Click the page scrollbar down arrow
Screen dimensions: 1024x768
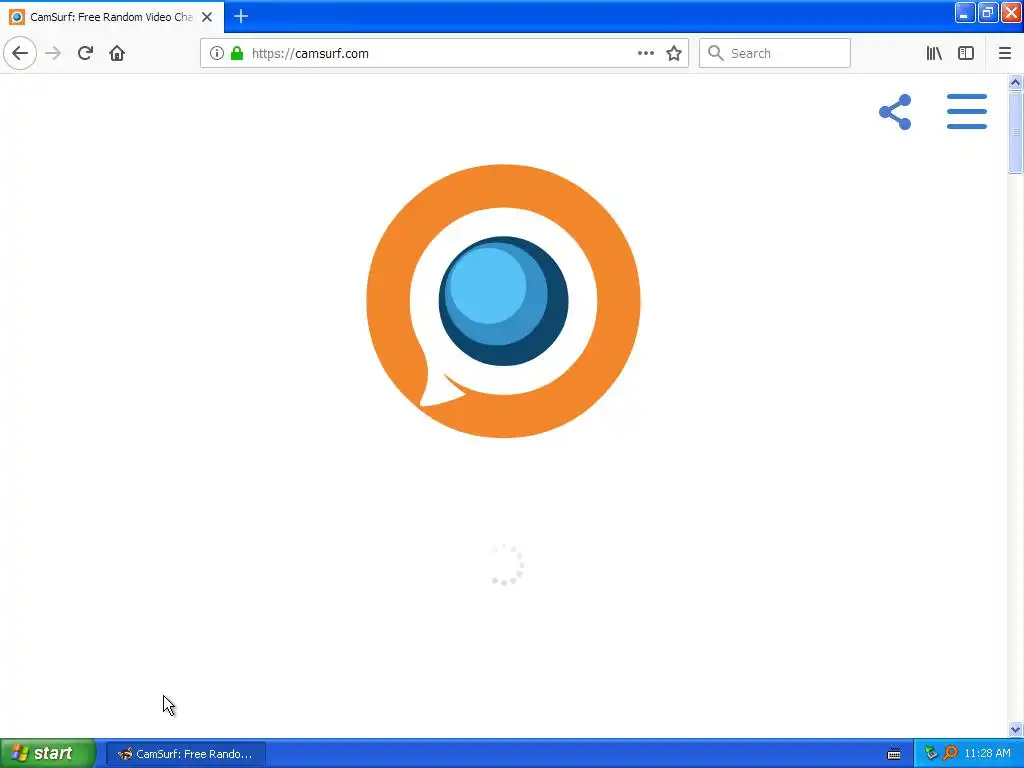coord(1015,729)
